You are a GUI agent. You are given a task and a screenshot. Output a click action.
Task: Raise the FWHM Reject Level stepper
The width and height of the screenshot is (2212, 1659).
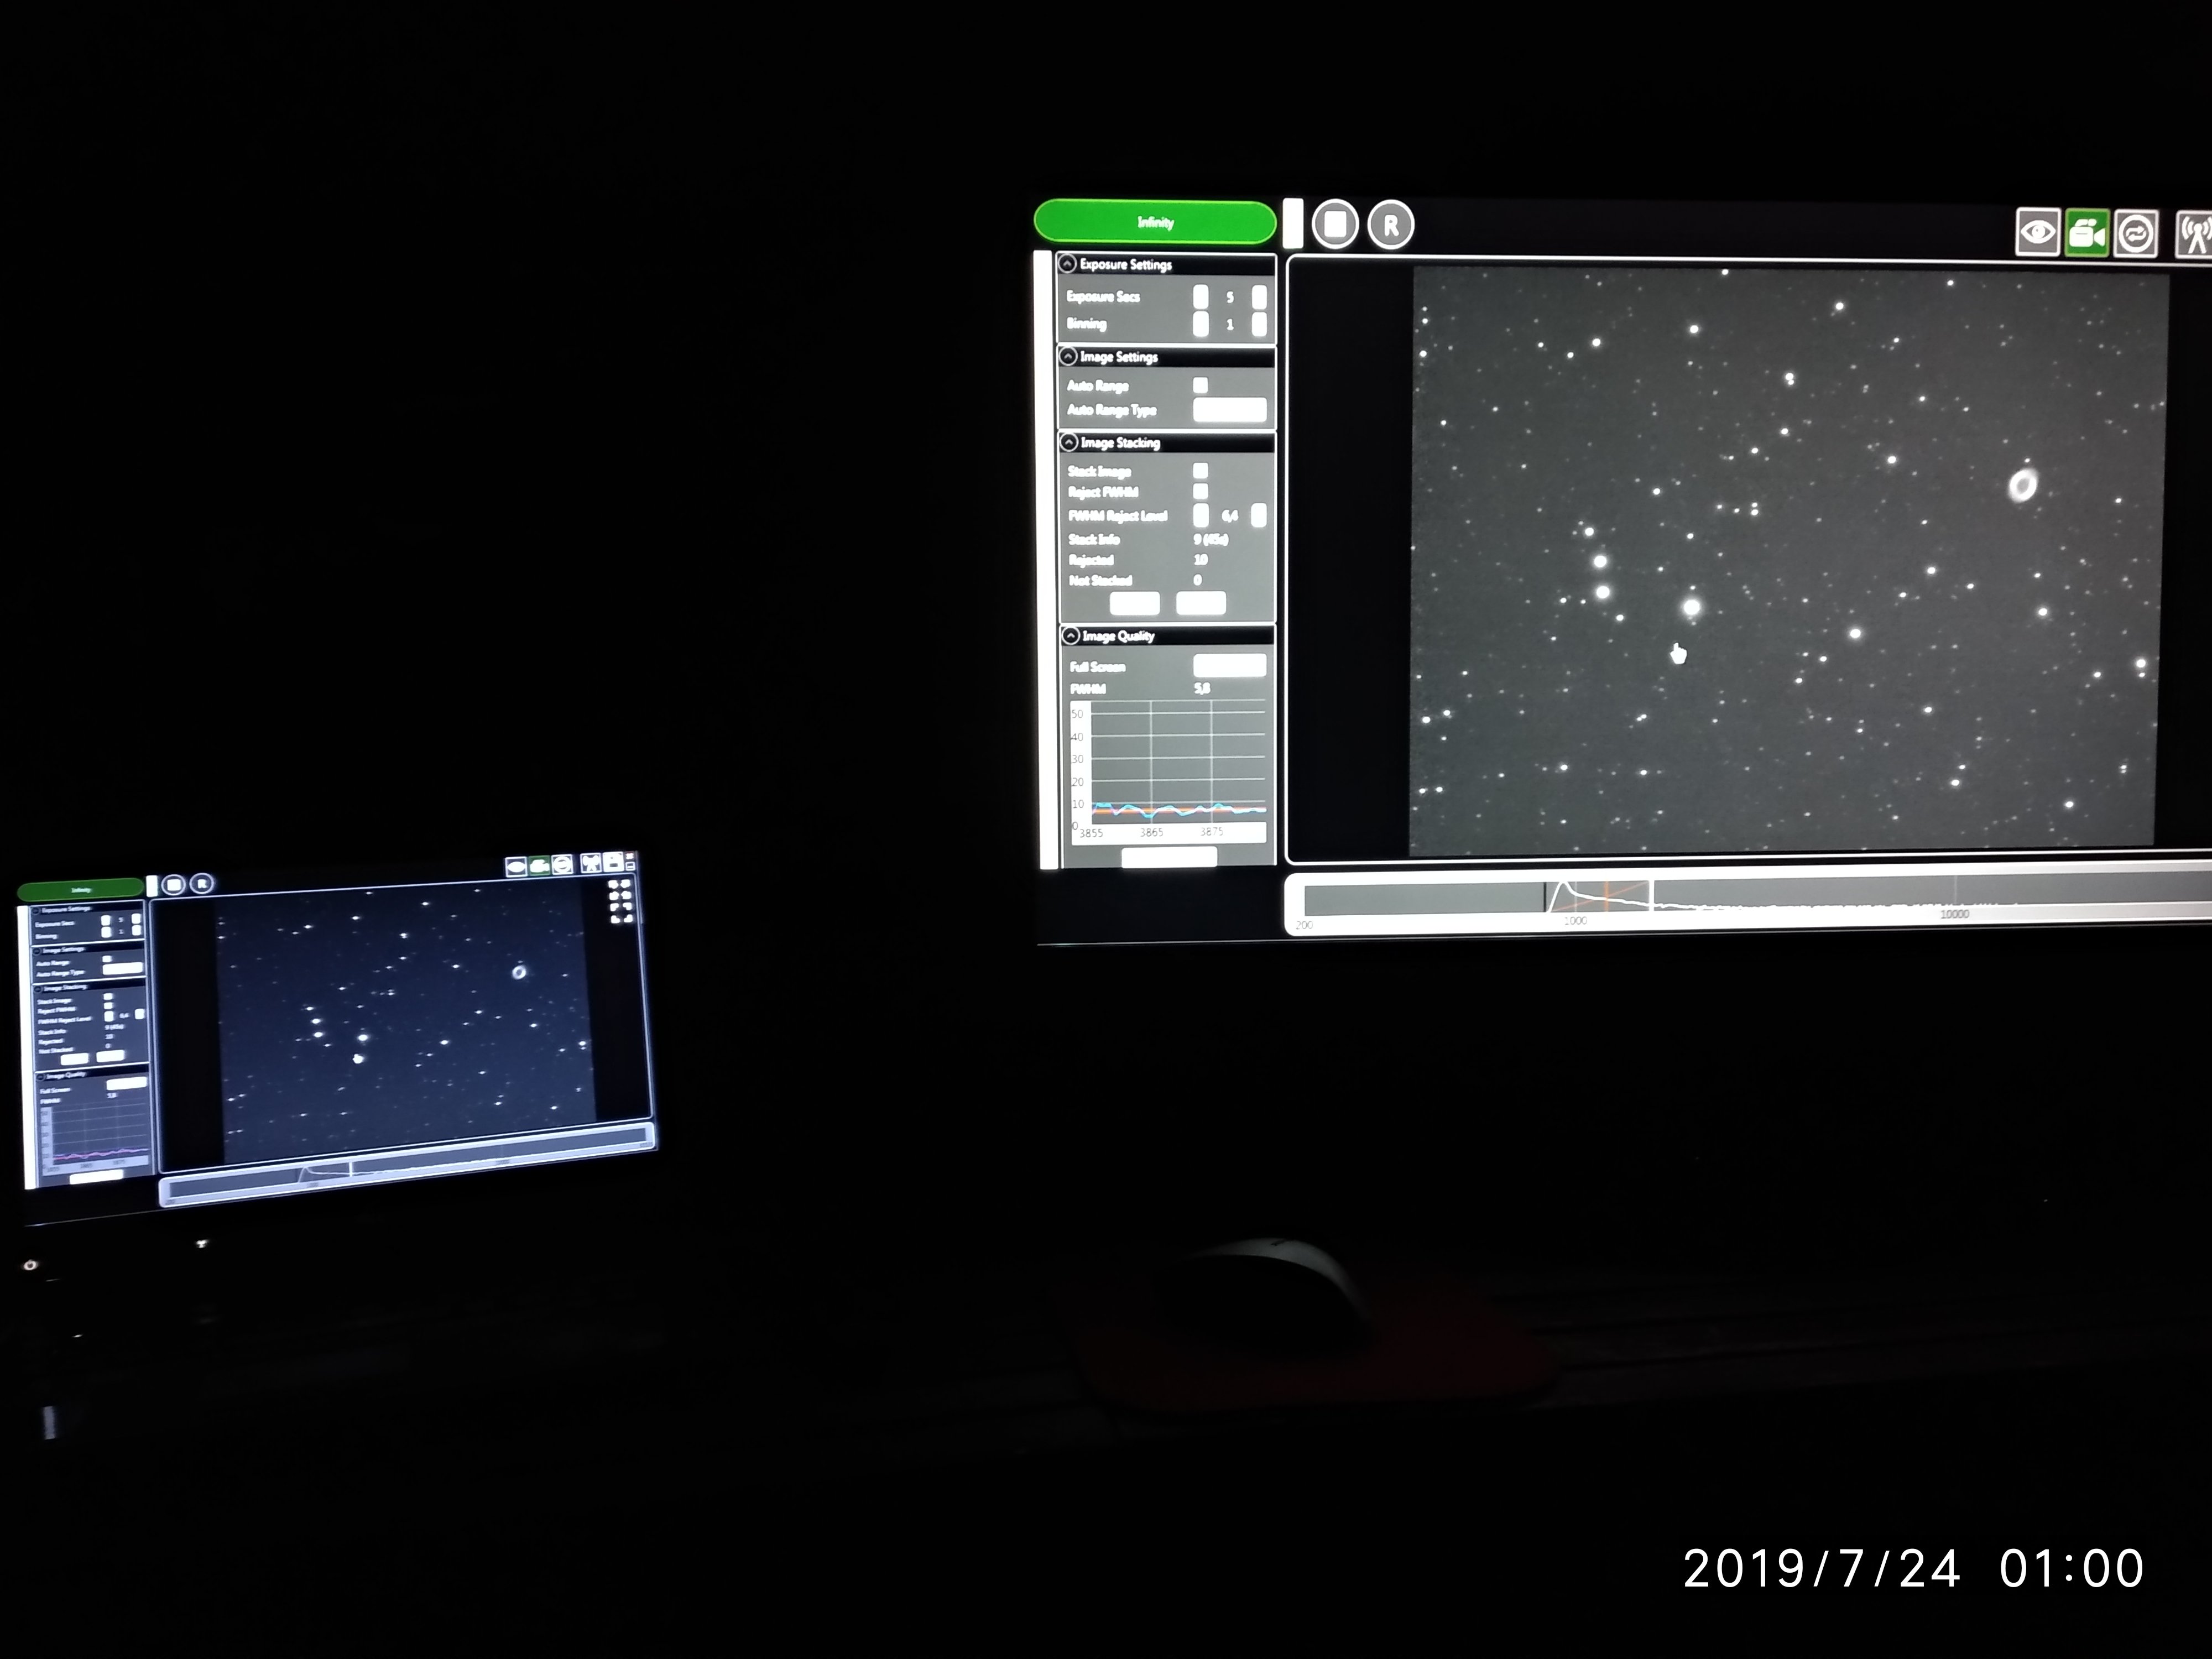tap(1259, 516)
